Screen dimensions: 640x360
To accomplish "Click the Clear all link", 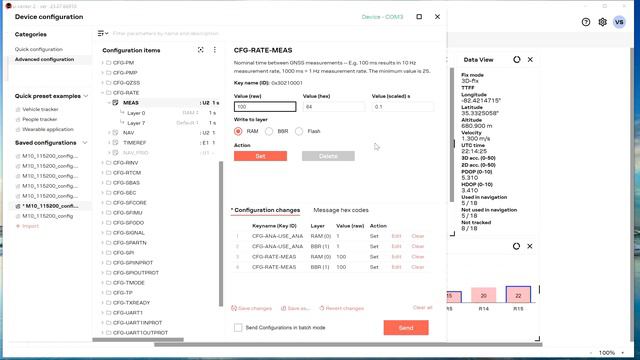I will (422, 307).
